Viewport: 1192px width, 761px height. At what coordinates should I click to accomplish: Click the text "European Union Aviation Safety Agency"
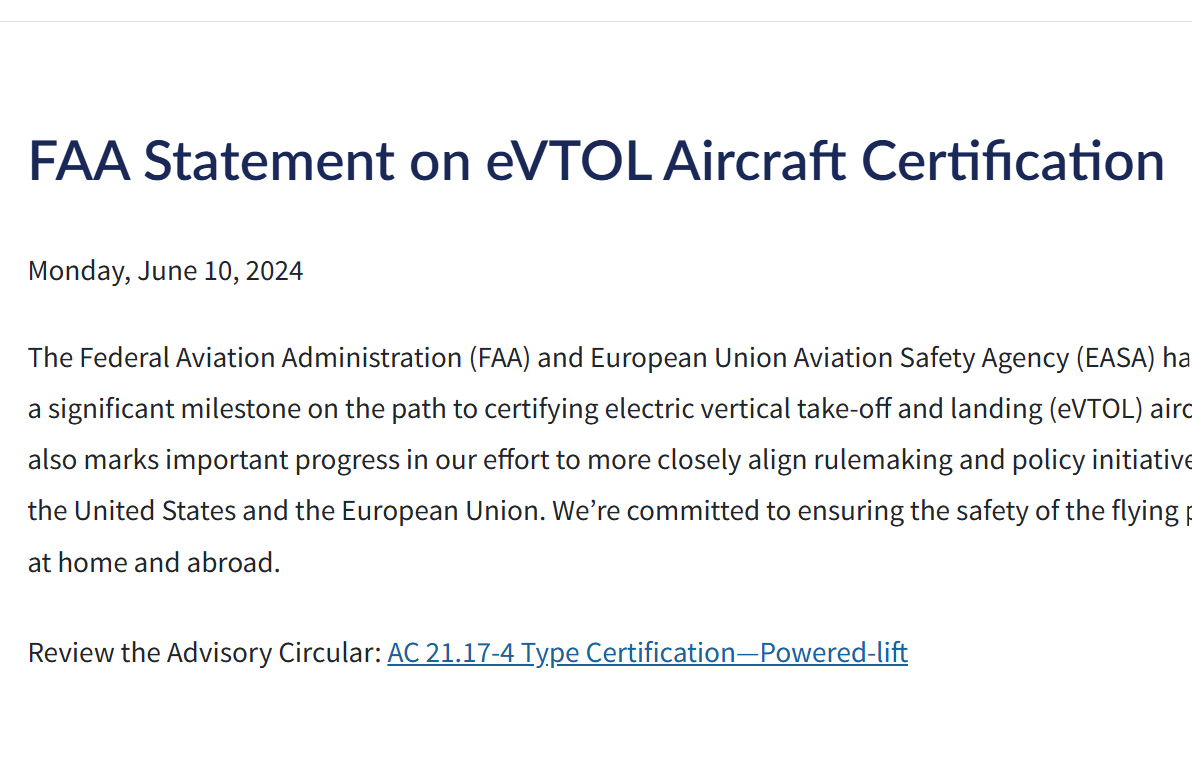tap(828, 358)
